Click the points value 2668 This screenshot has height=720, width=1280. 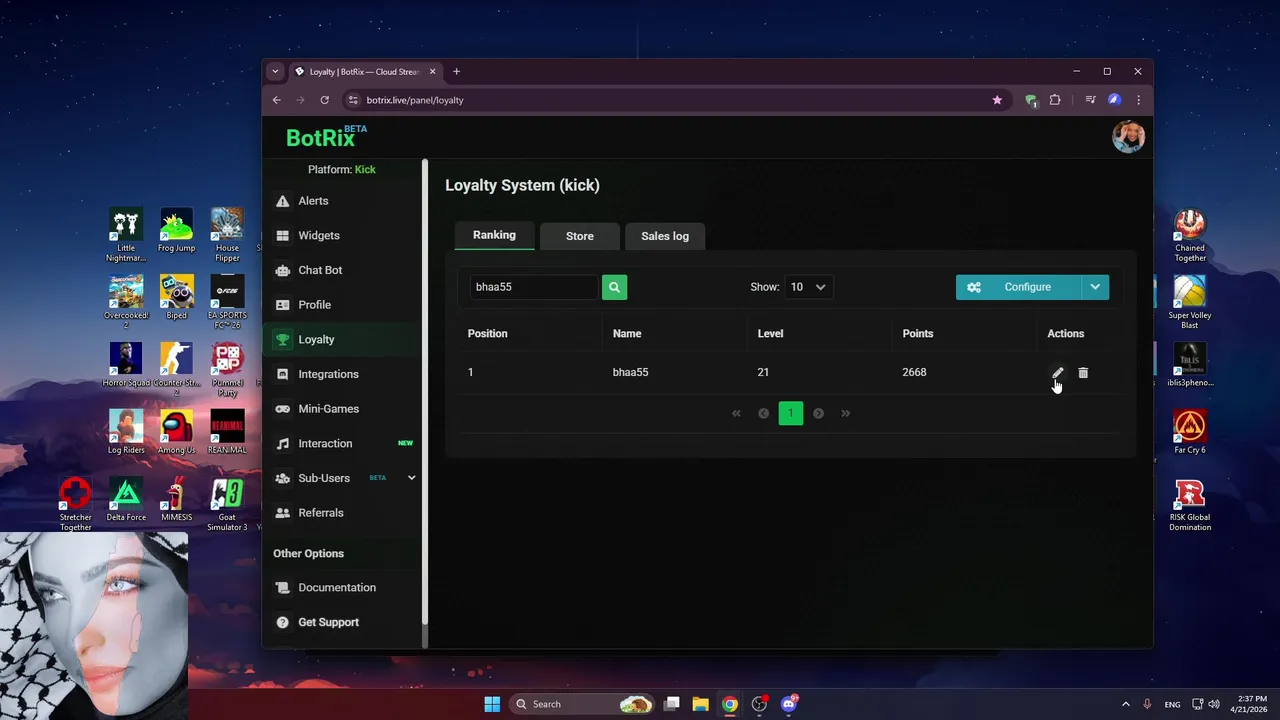914,372
